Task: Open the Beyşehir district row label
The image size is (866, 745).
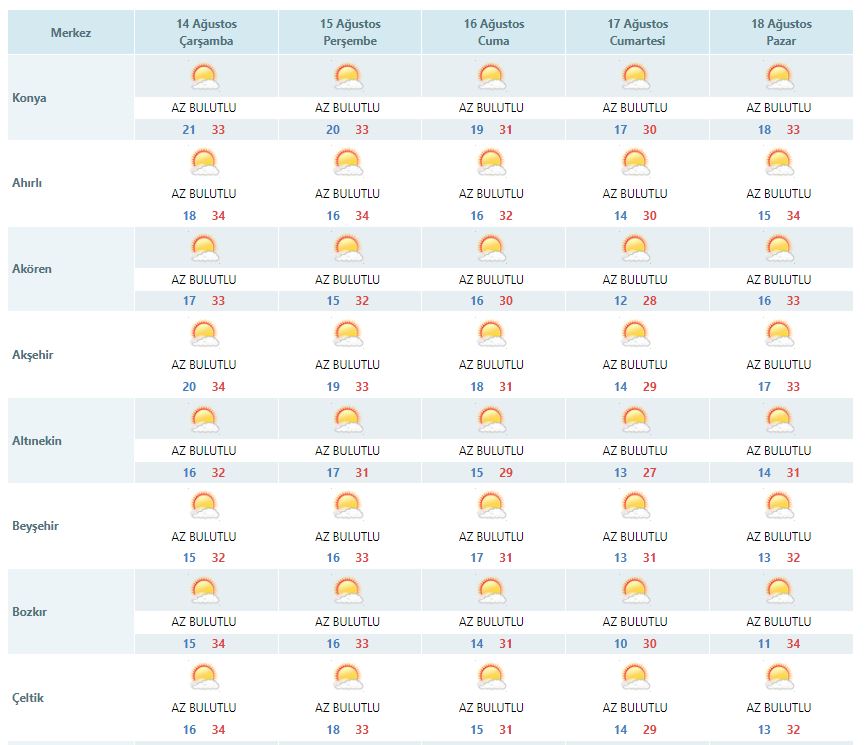Action: (35, 526)
